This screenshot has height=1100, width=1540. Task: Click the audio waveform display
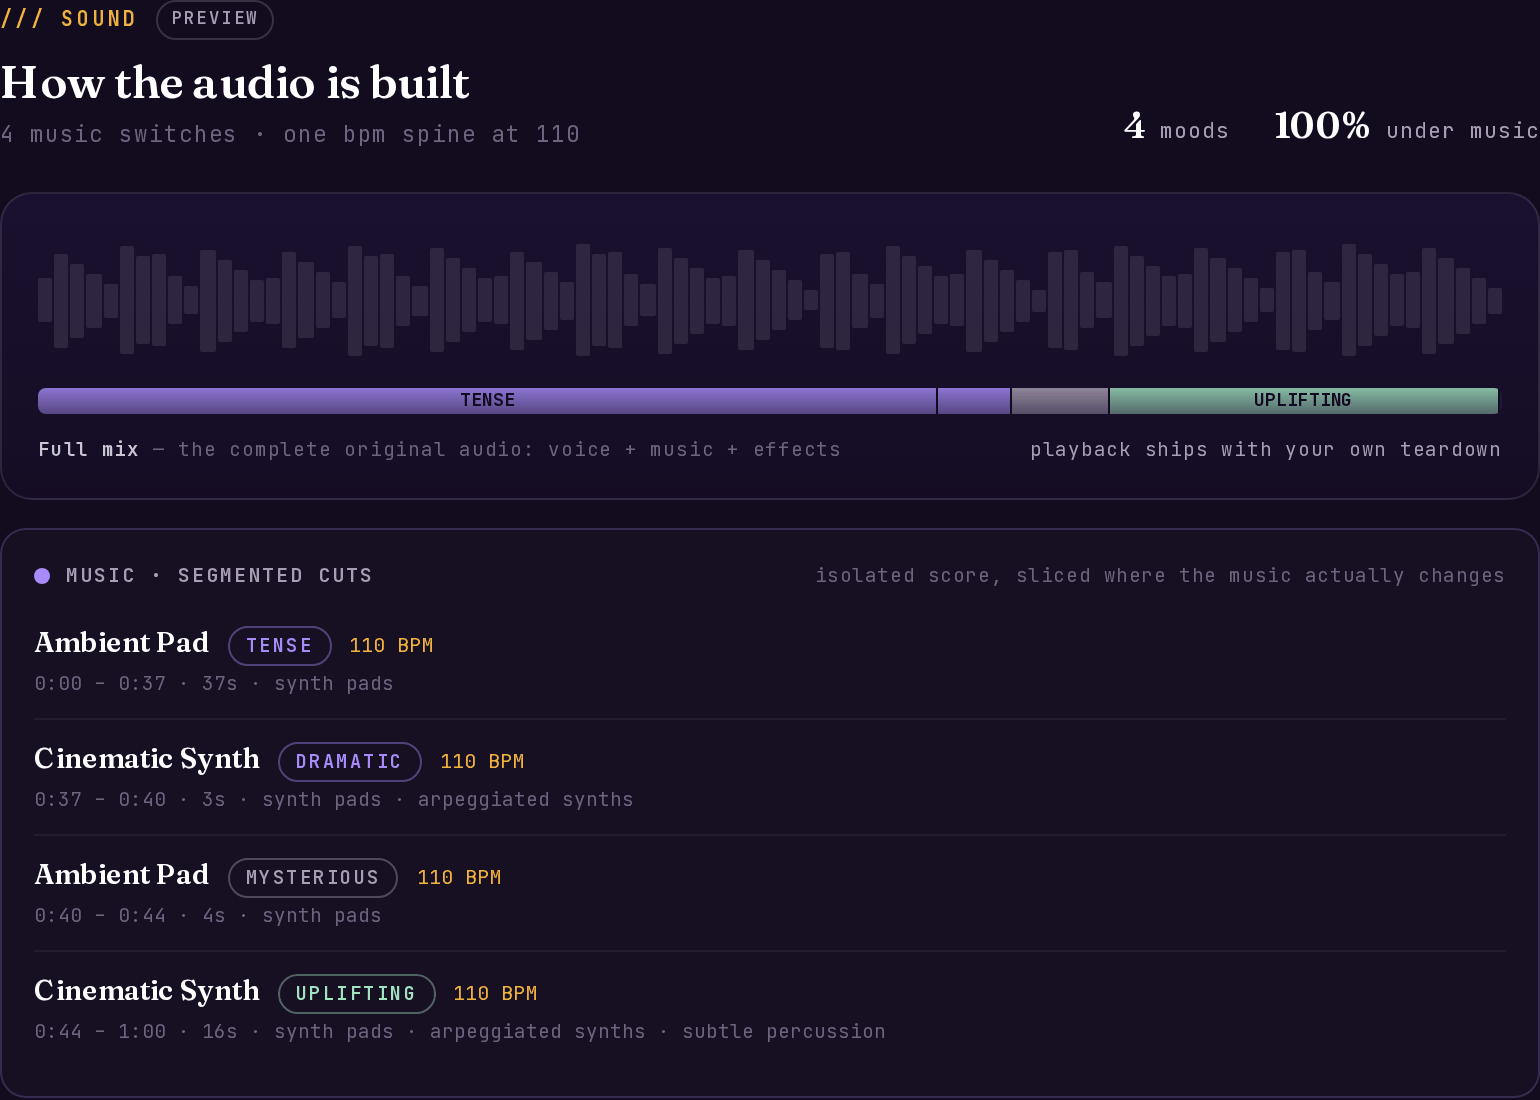tap(770, 300)
